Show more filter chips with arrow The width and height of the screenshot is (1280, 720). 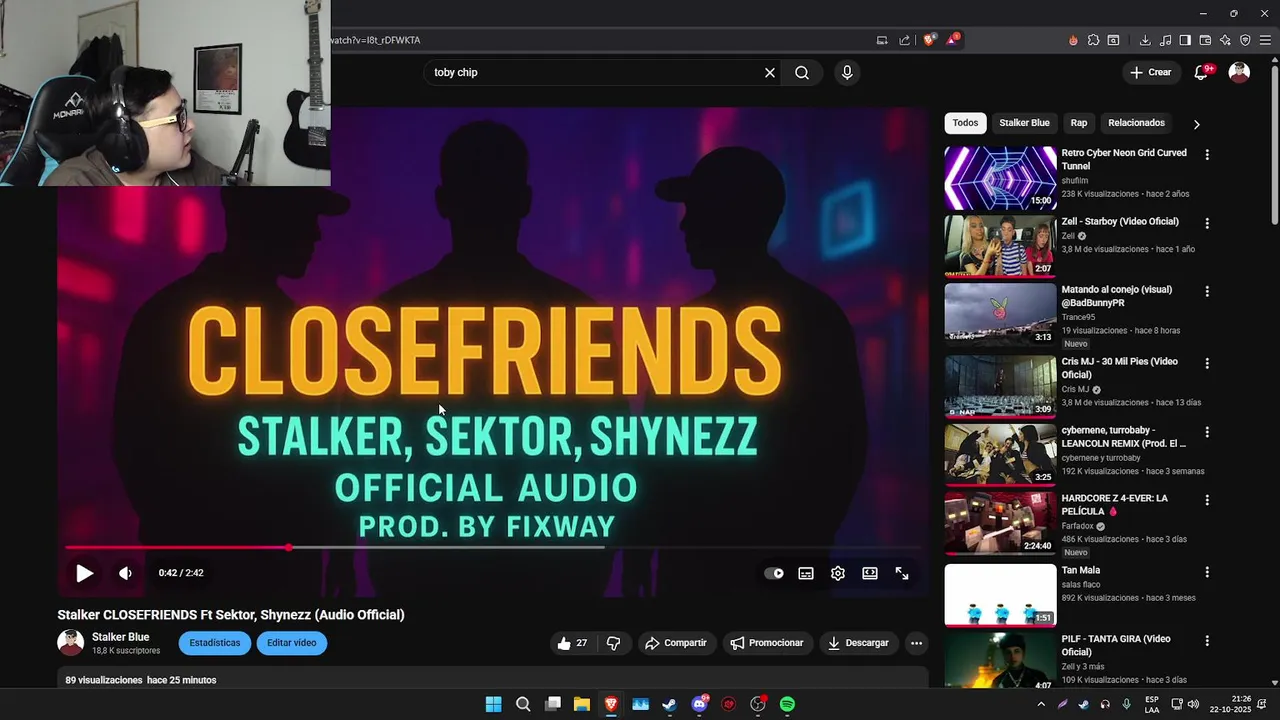(x=1196, y=124)
